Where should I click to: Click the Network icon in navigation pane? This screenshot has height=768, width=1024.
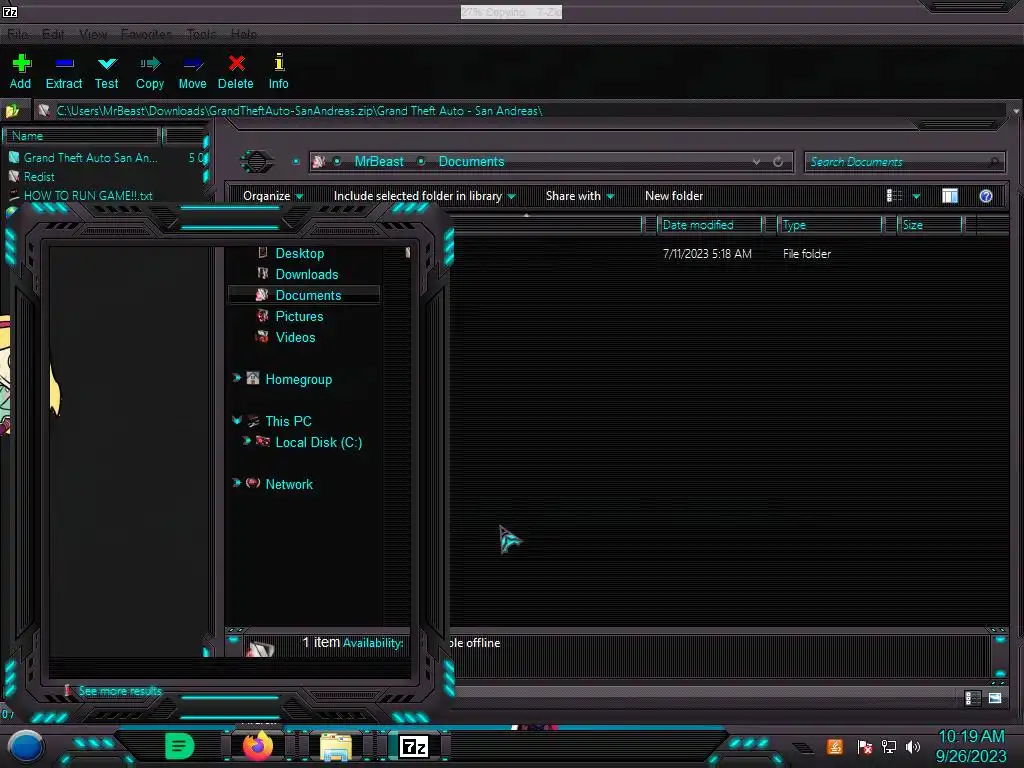click(x=253, y=483)
